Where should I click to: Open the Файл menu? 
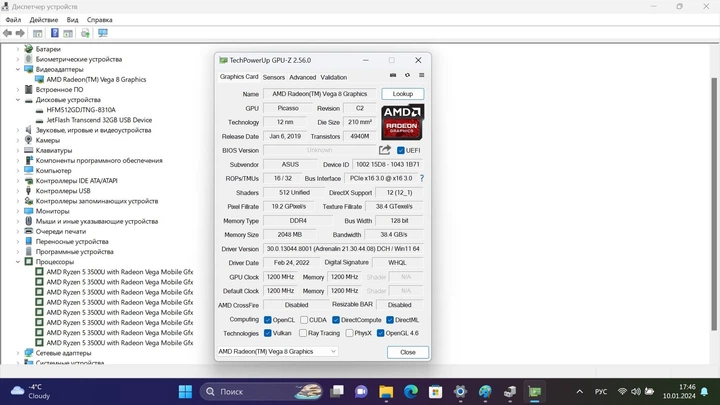pyautogui.click(x=13, y=20)
